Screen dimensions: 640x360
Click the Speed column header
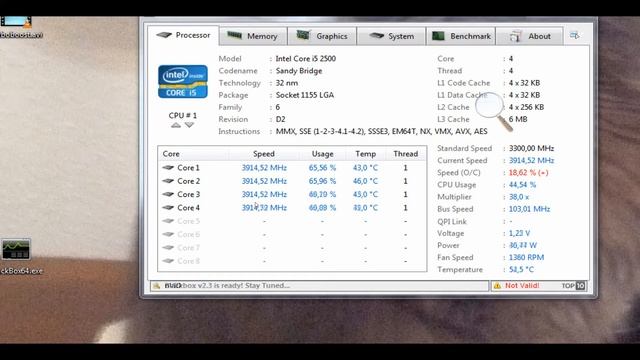click(264, 154)
